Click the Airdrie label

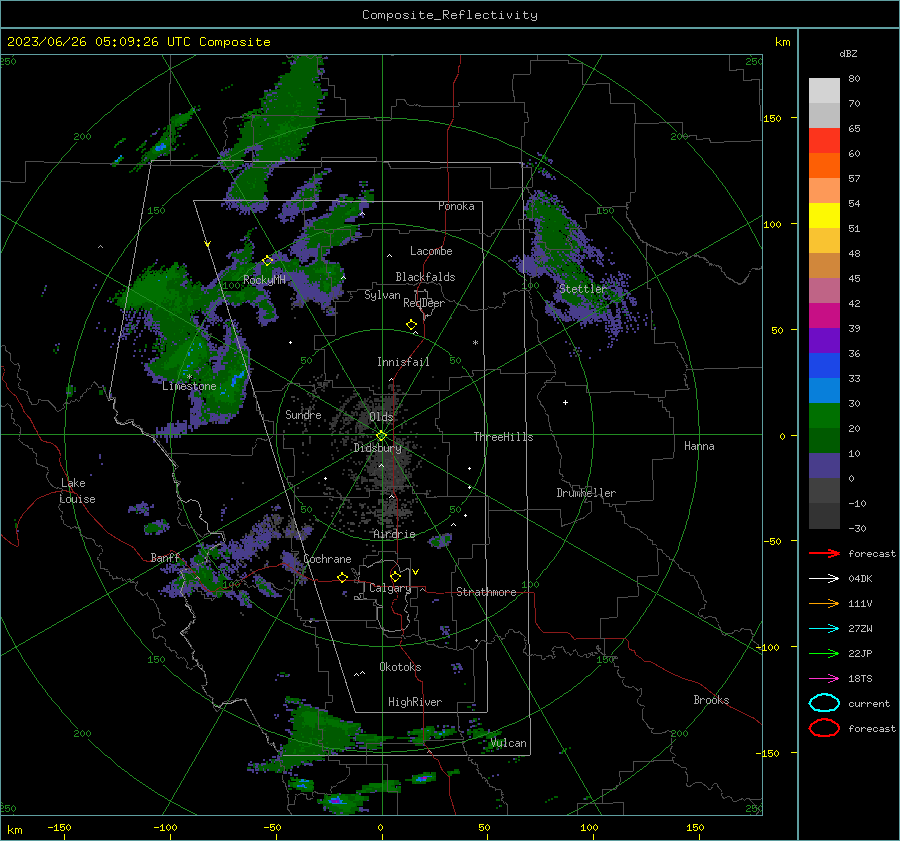[394, 534]
